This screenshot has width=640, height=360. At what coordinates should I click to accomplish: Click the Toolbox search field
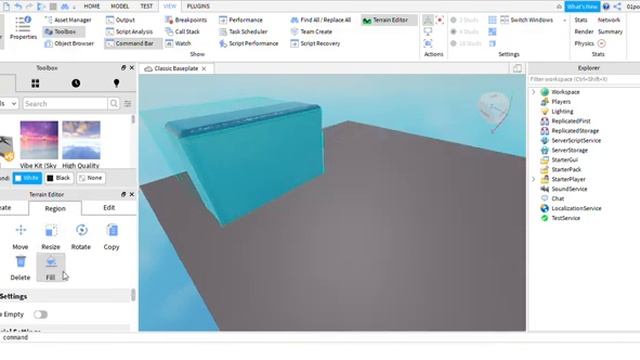pyautogui.click(x=65, y=104)
